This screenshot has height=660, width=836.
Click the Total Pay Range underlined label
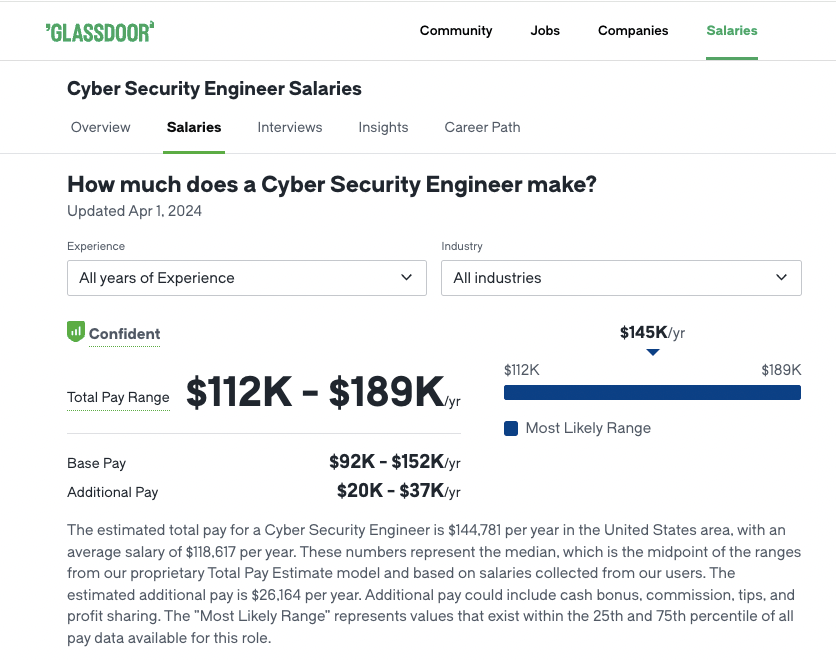pos(118,398)
